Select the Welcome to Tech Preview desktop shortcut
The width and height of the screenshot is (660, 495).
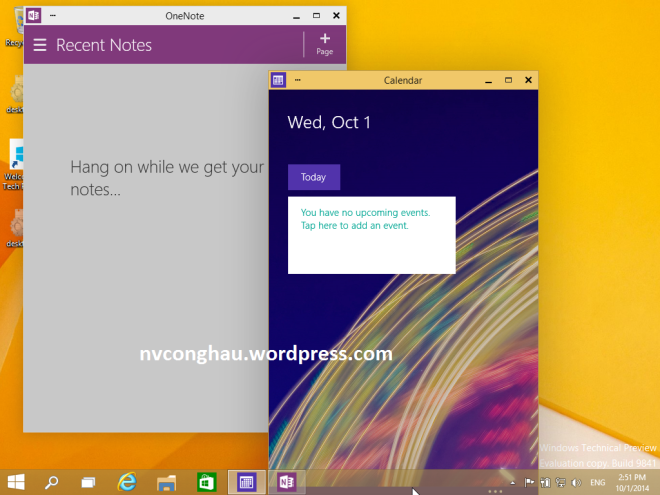point(13,165)
